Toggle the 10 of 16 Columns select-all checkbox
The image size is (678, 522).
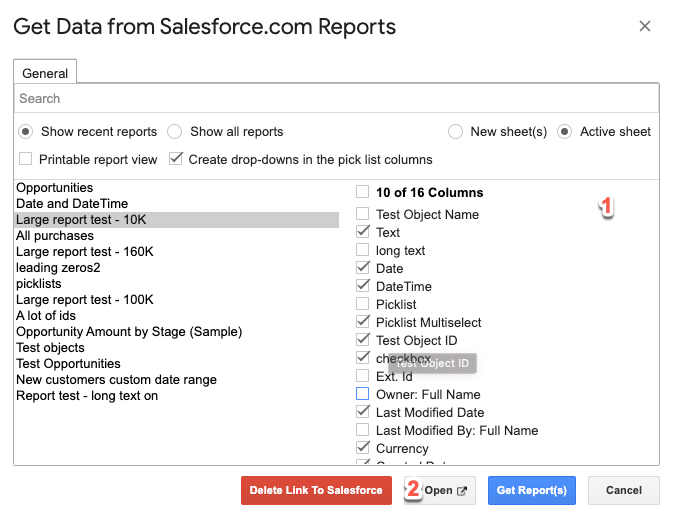(x=362, y=192)
